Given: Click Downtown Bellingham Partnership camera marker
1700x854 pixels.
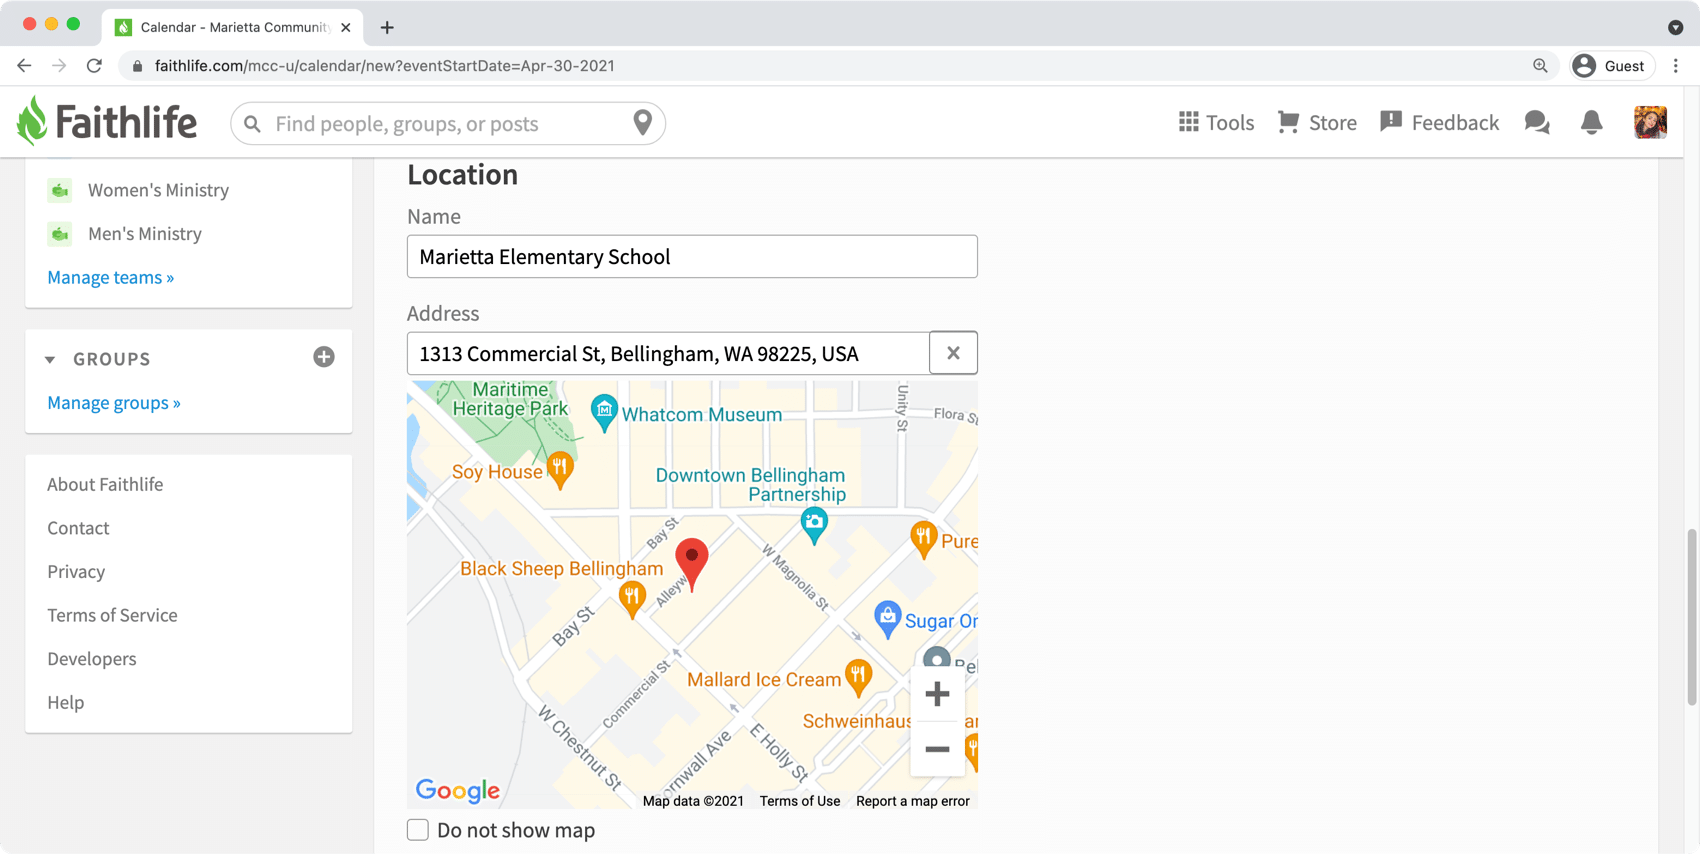Looking at the screenshot, I should point(814,525).
